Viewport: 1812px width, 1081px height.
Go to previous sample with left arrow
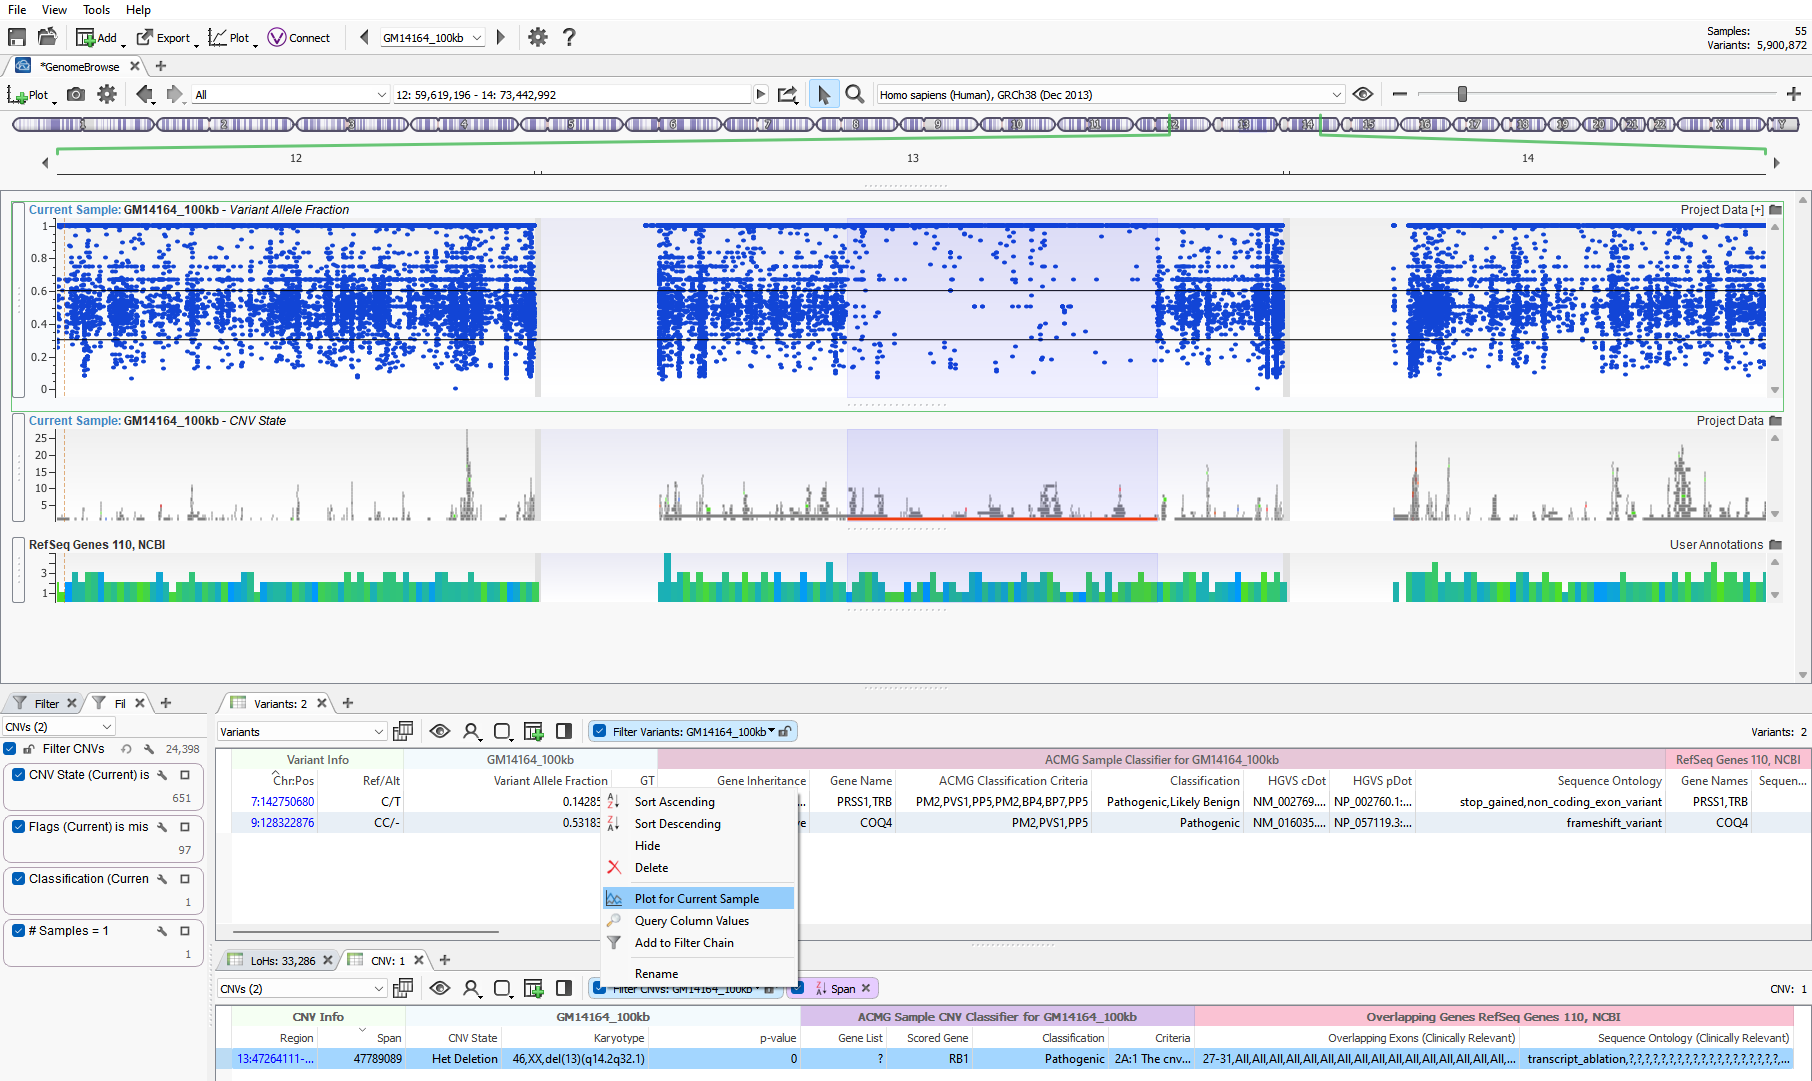coord(364,37)
